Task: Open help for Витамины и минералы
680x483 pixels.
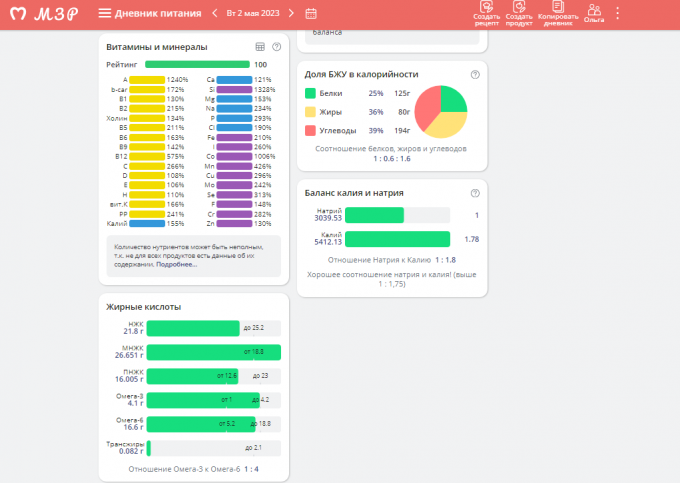Action: point(276,47)
